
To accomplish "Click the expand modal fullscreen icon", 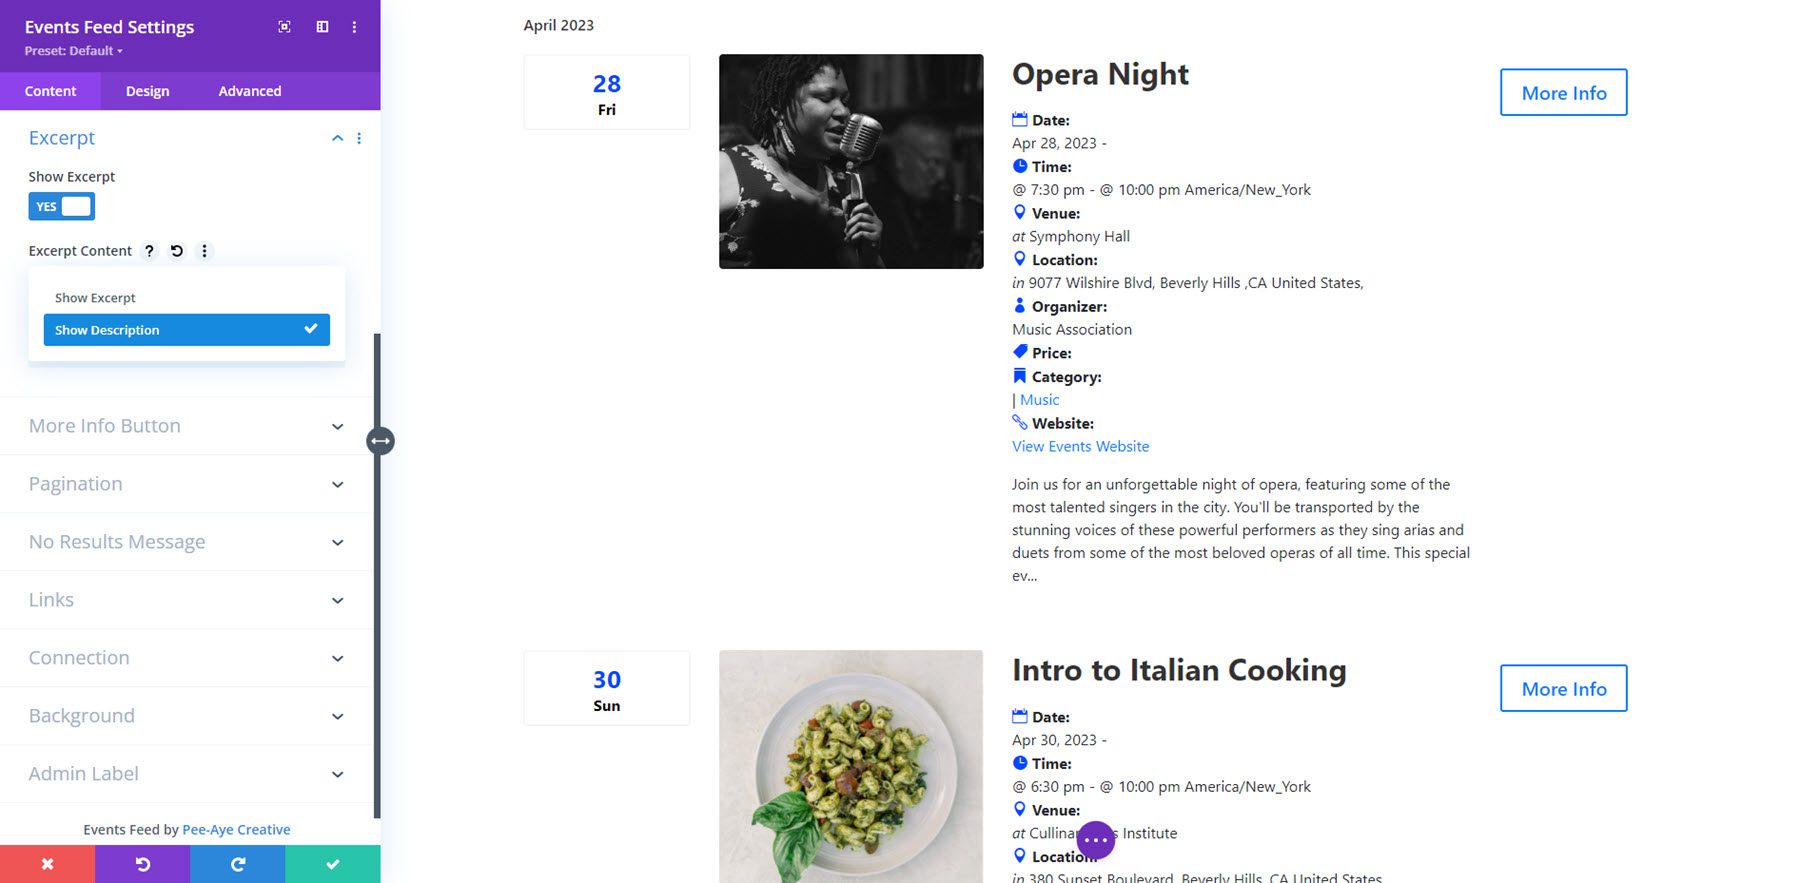I will pos(284,27).
